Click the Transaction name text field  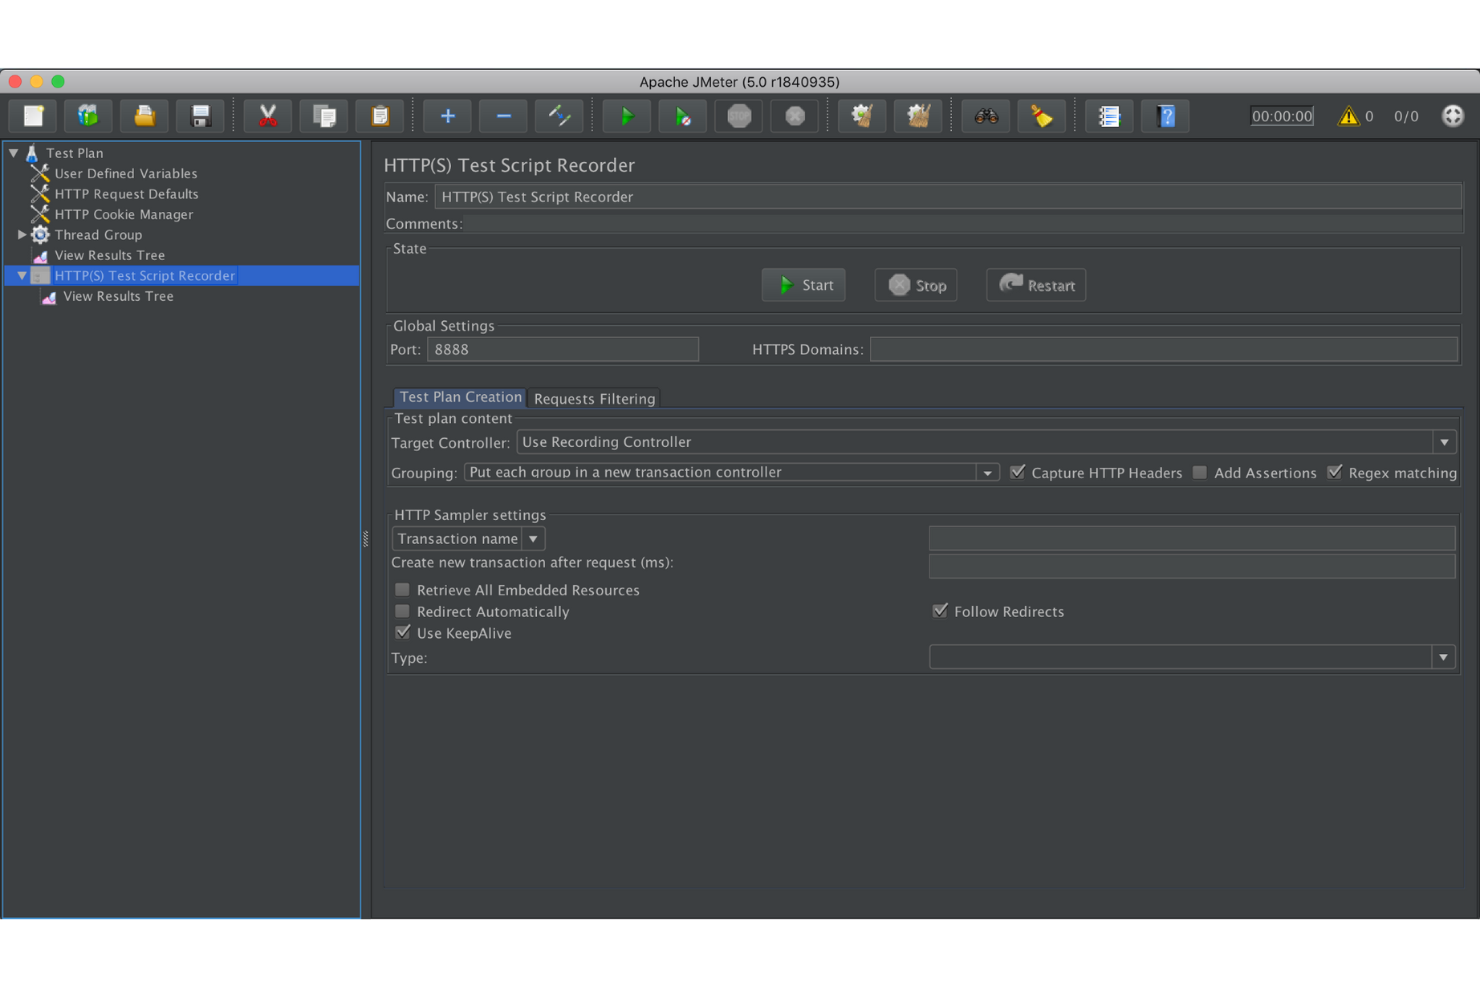click(1192, 539)
